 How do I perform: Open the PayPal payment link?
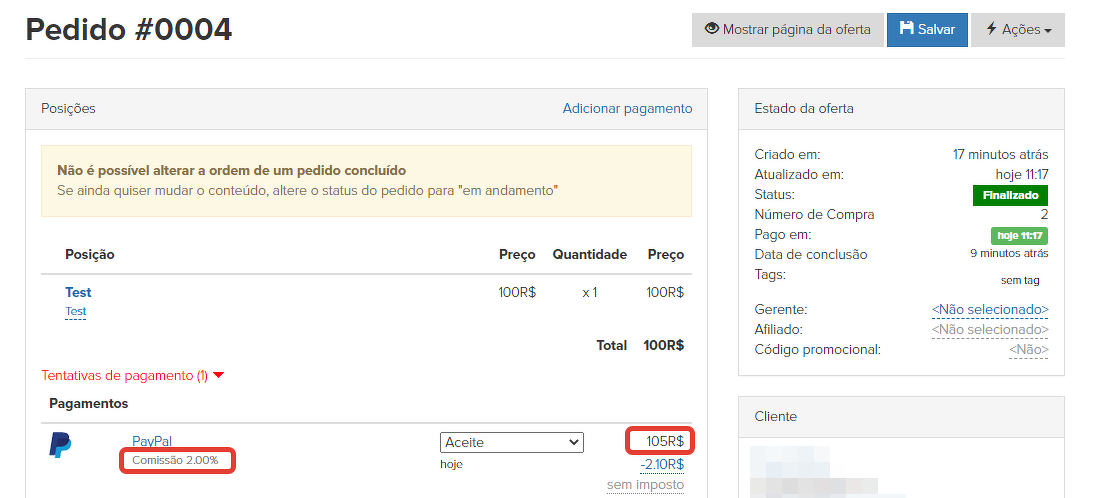tap(152, 441)
